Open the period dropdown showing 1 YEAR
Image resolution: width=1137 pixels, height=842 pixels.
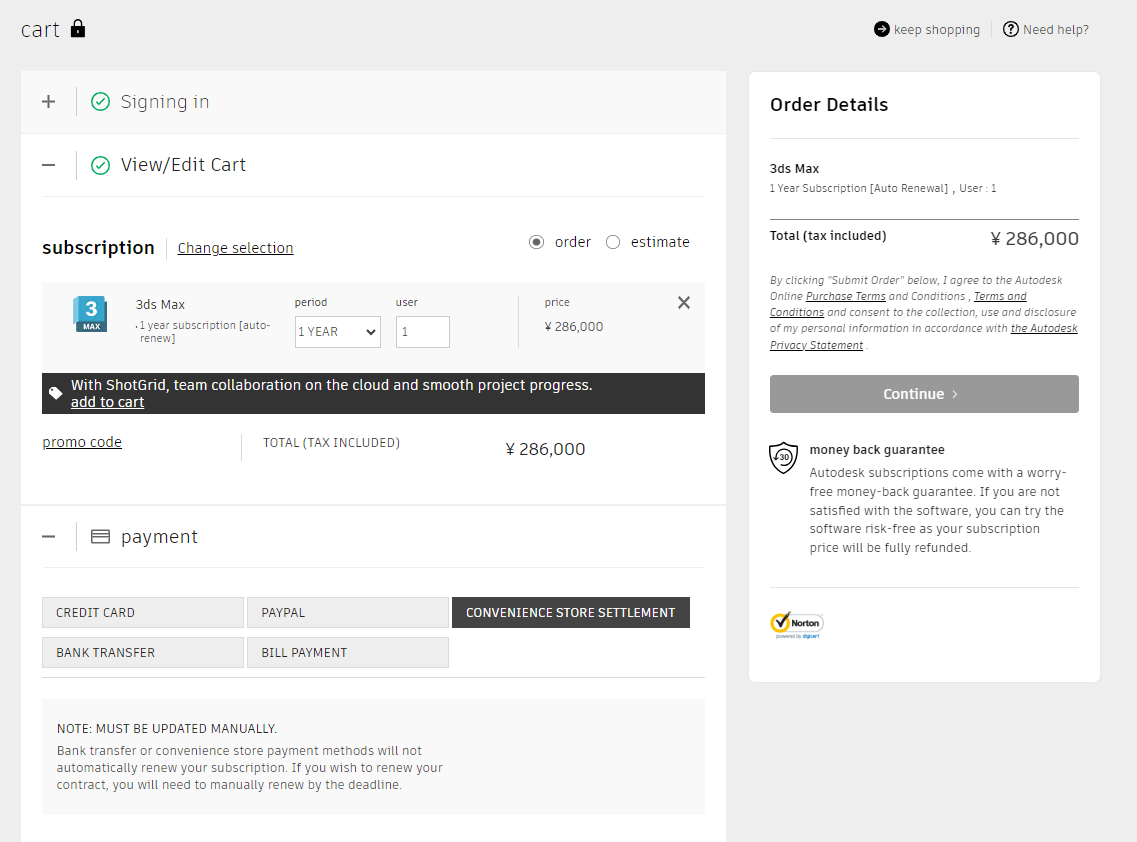coord(338,332)
